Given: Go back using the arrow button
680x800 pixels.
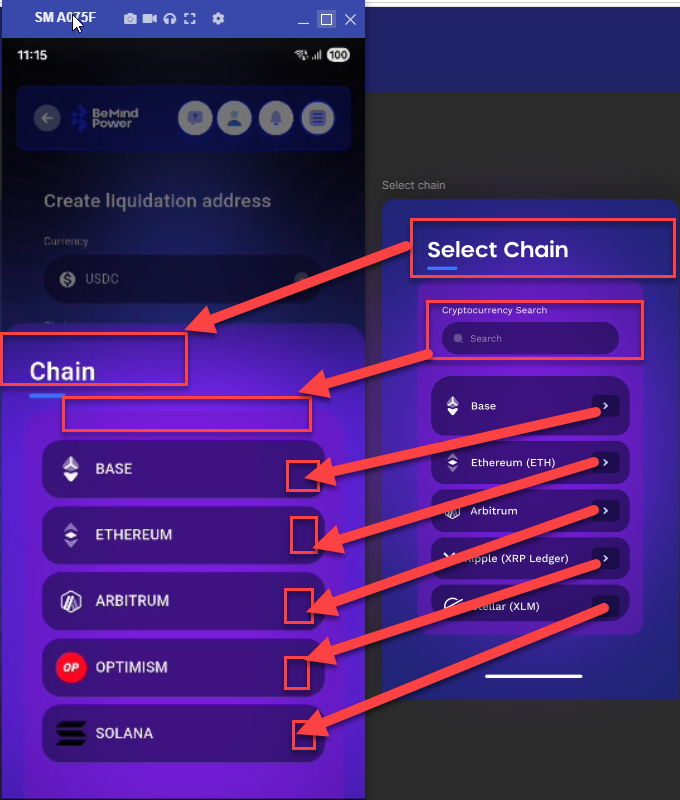Looking at the screenshot, I should tap(47, 119).
